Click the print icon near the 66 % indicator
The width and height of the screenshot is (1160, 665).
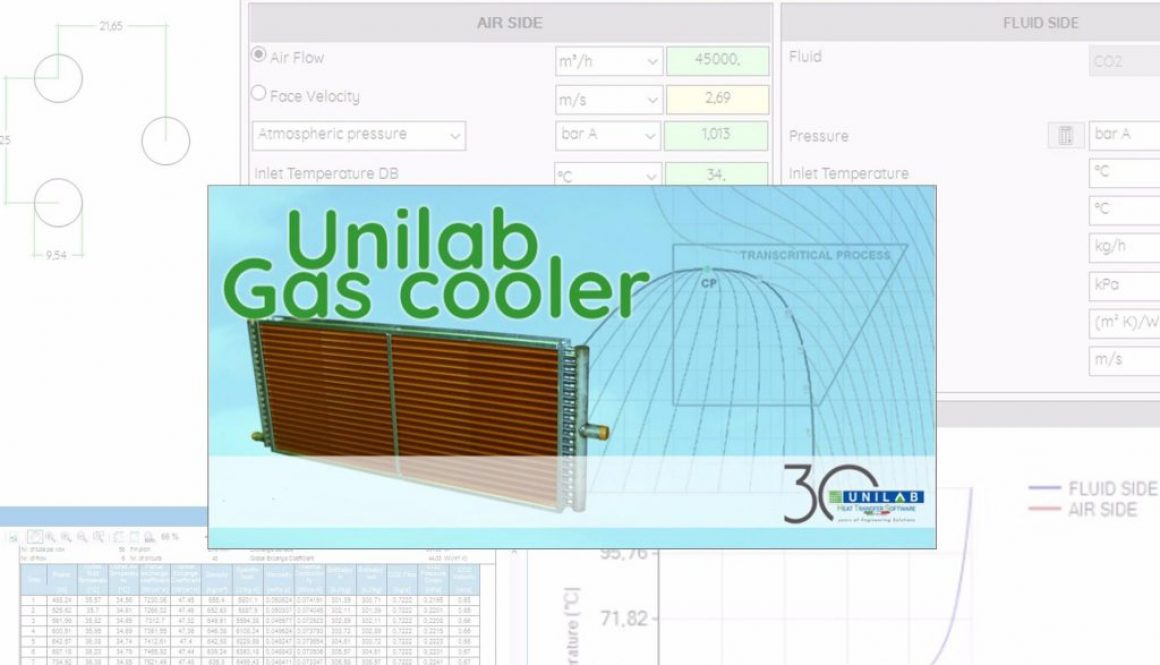point(146,537)
